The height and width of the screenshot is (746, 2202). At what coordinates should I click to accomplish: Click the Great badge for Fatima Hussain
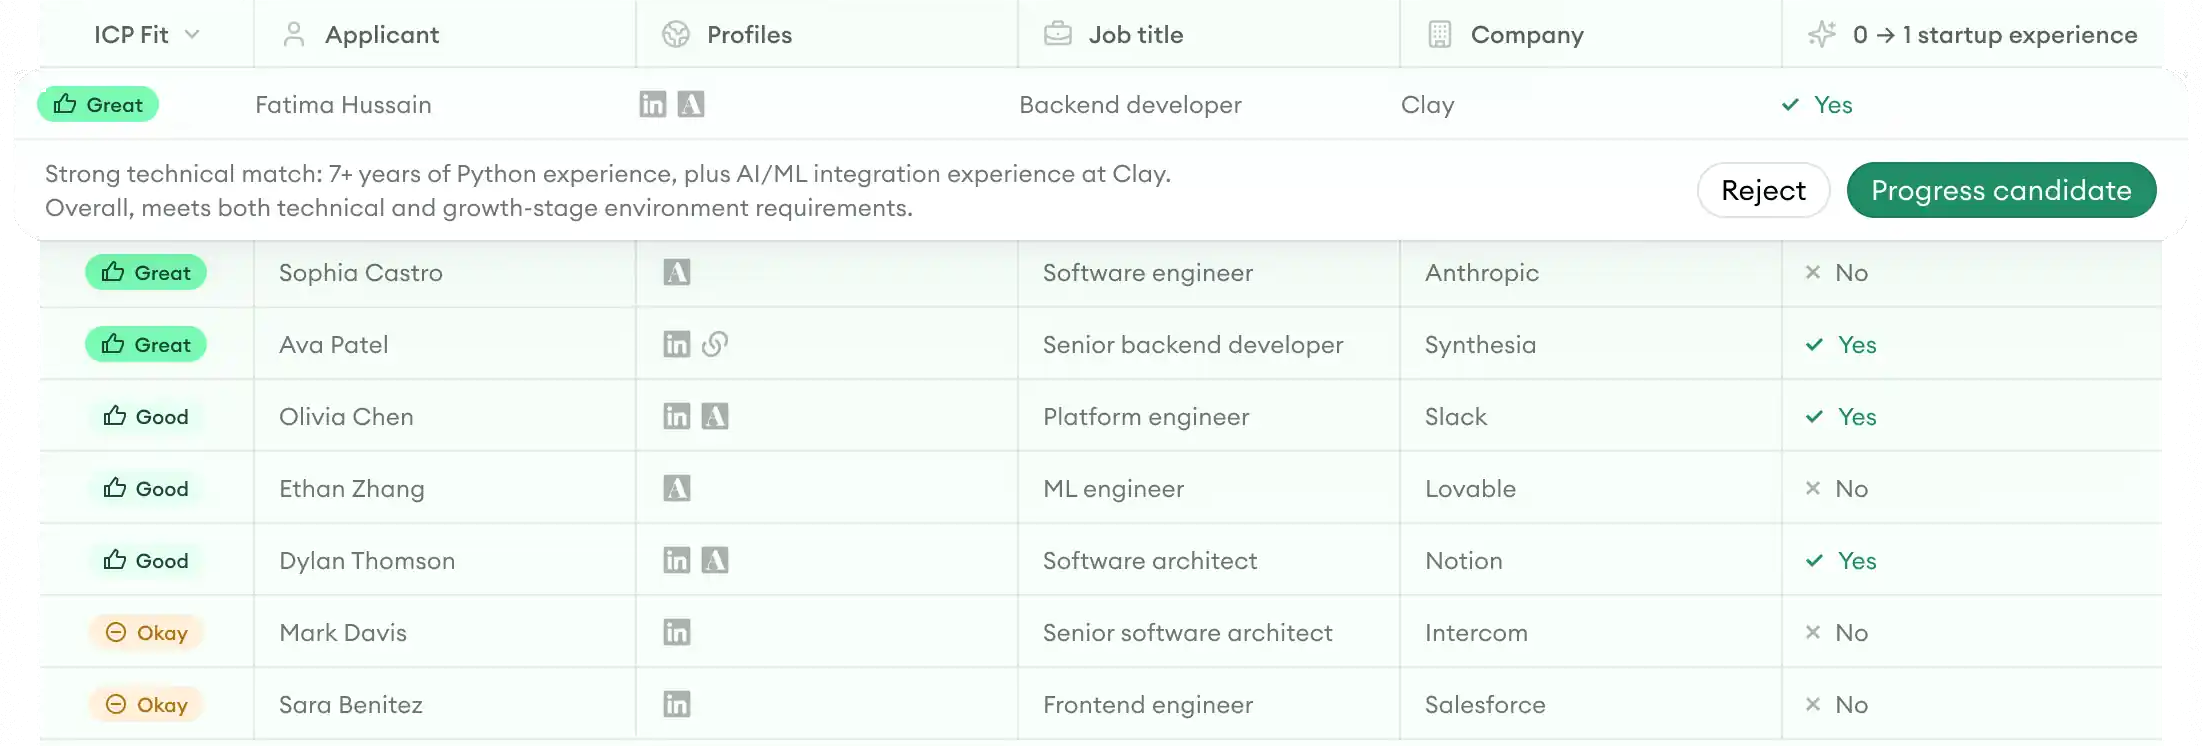pos(98,104)
